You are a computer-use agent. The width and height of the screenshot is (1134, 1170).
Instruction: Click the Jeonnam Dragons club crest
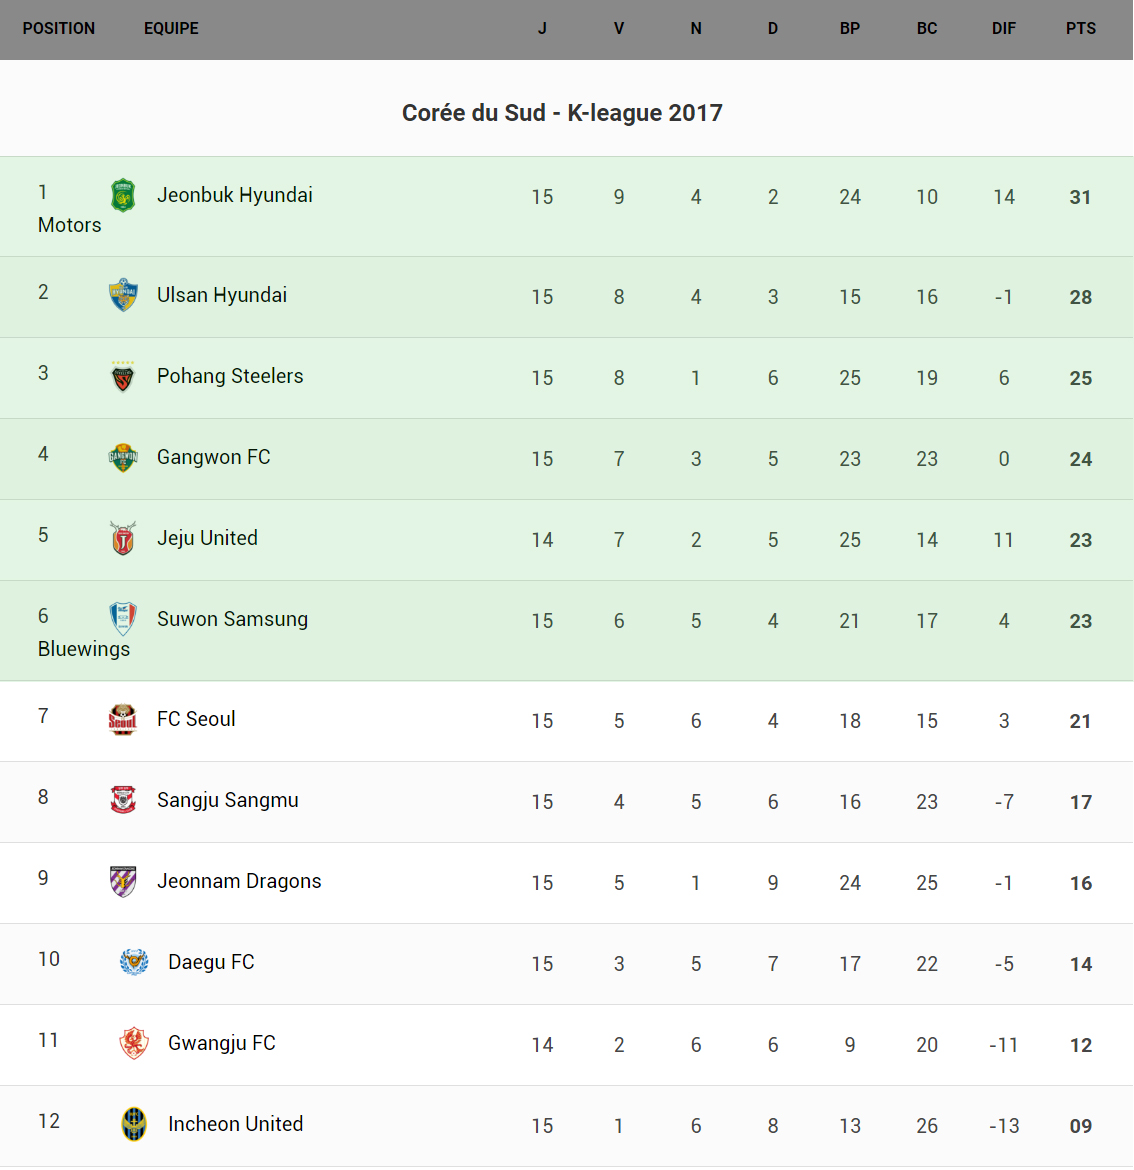point(123,881)
